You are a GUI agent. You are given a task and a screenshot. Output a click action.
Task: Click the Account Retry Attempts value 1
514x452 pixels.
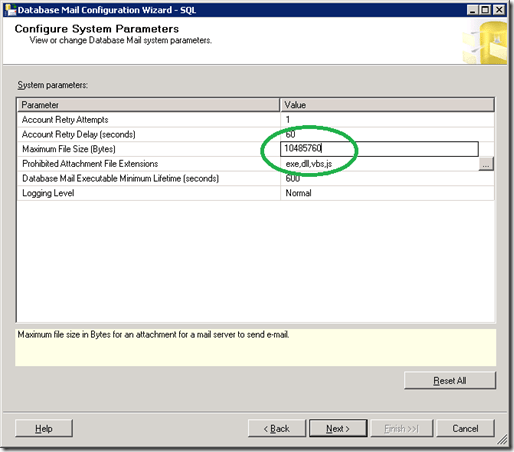(288, 120)
